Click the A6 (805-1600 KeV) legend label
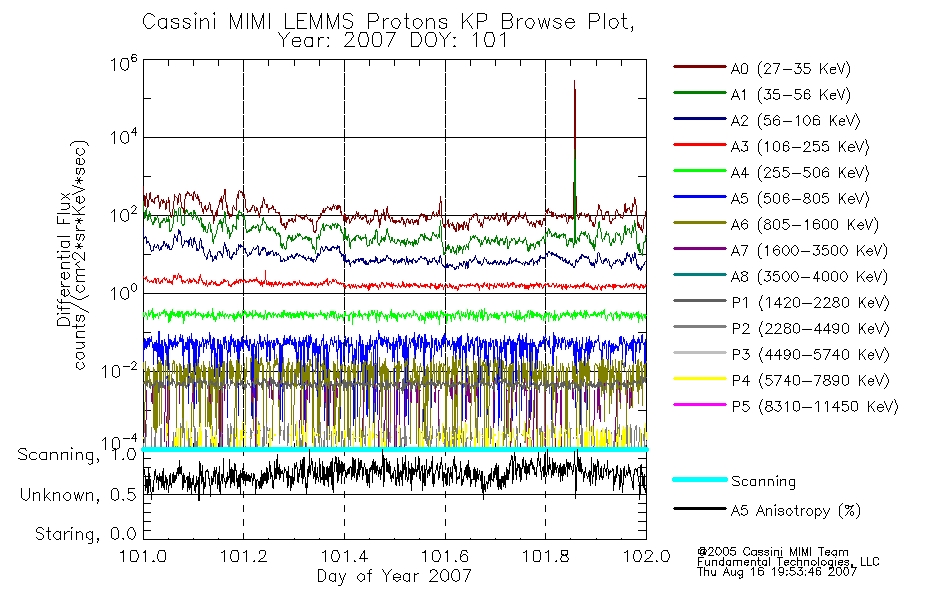 [804, 225]
